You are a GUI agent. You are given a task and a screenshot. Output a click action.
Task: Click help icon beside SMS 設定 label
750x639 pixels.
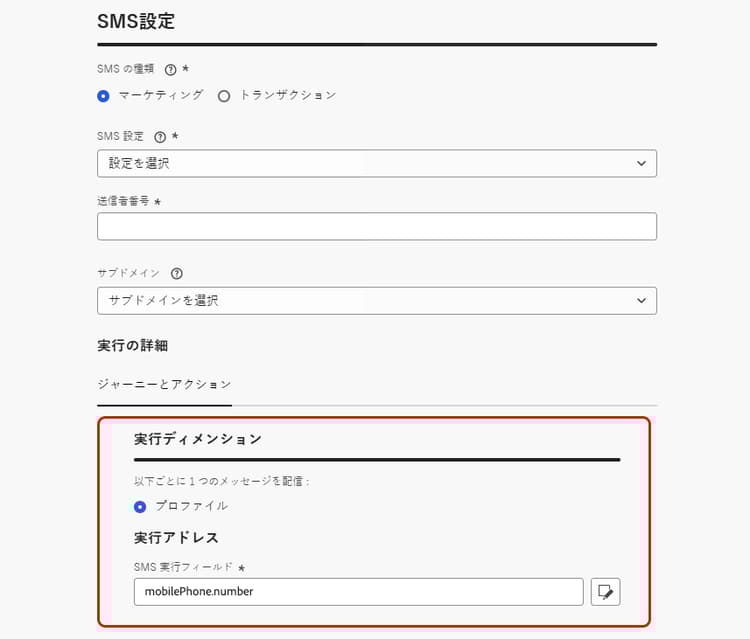(x=160, y=137)
